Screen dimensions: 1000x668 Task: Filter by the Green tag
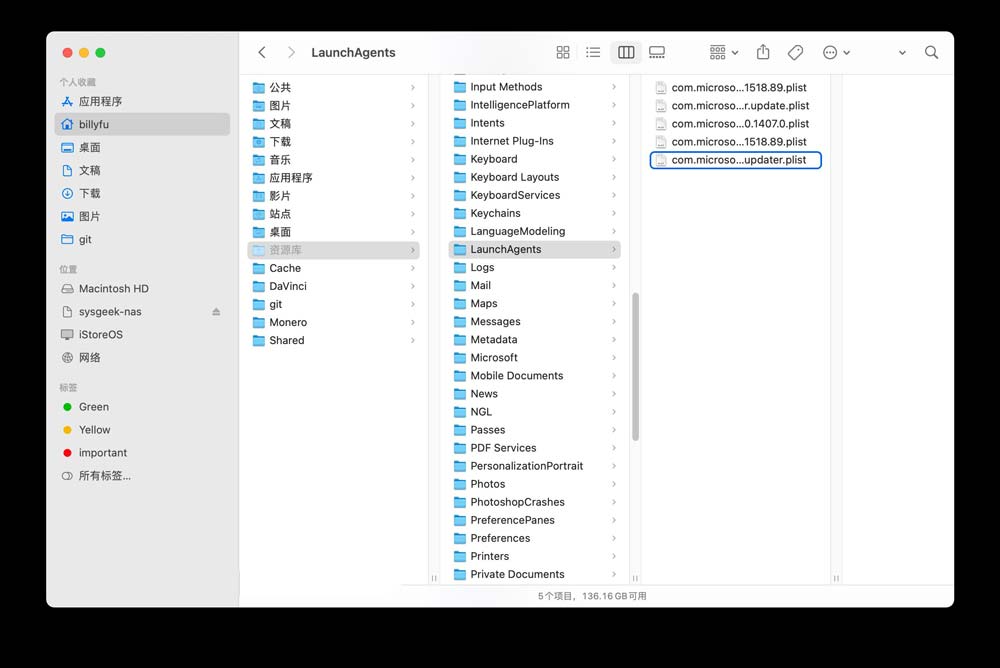pyautogui.click(x=142, y=406)
